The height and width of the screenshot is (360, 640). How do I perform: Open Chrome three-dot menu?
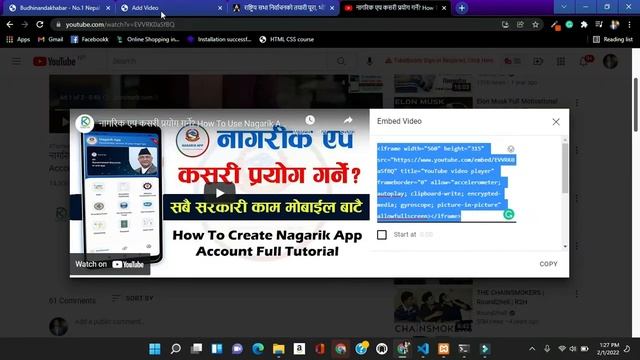coord(629,24)
